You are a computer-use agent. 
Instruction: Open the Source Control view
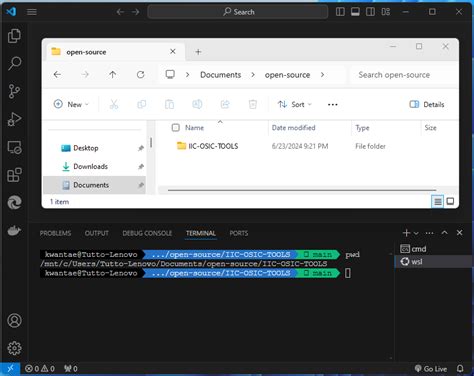click(x=14, y=91)
